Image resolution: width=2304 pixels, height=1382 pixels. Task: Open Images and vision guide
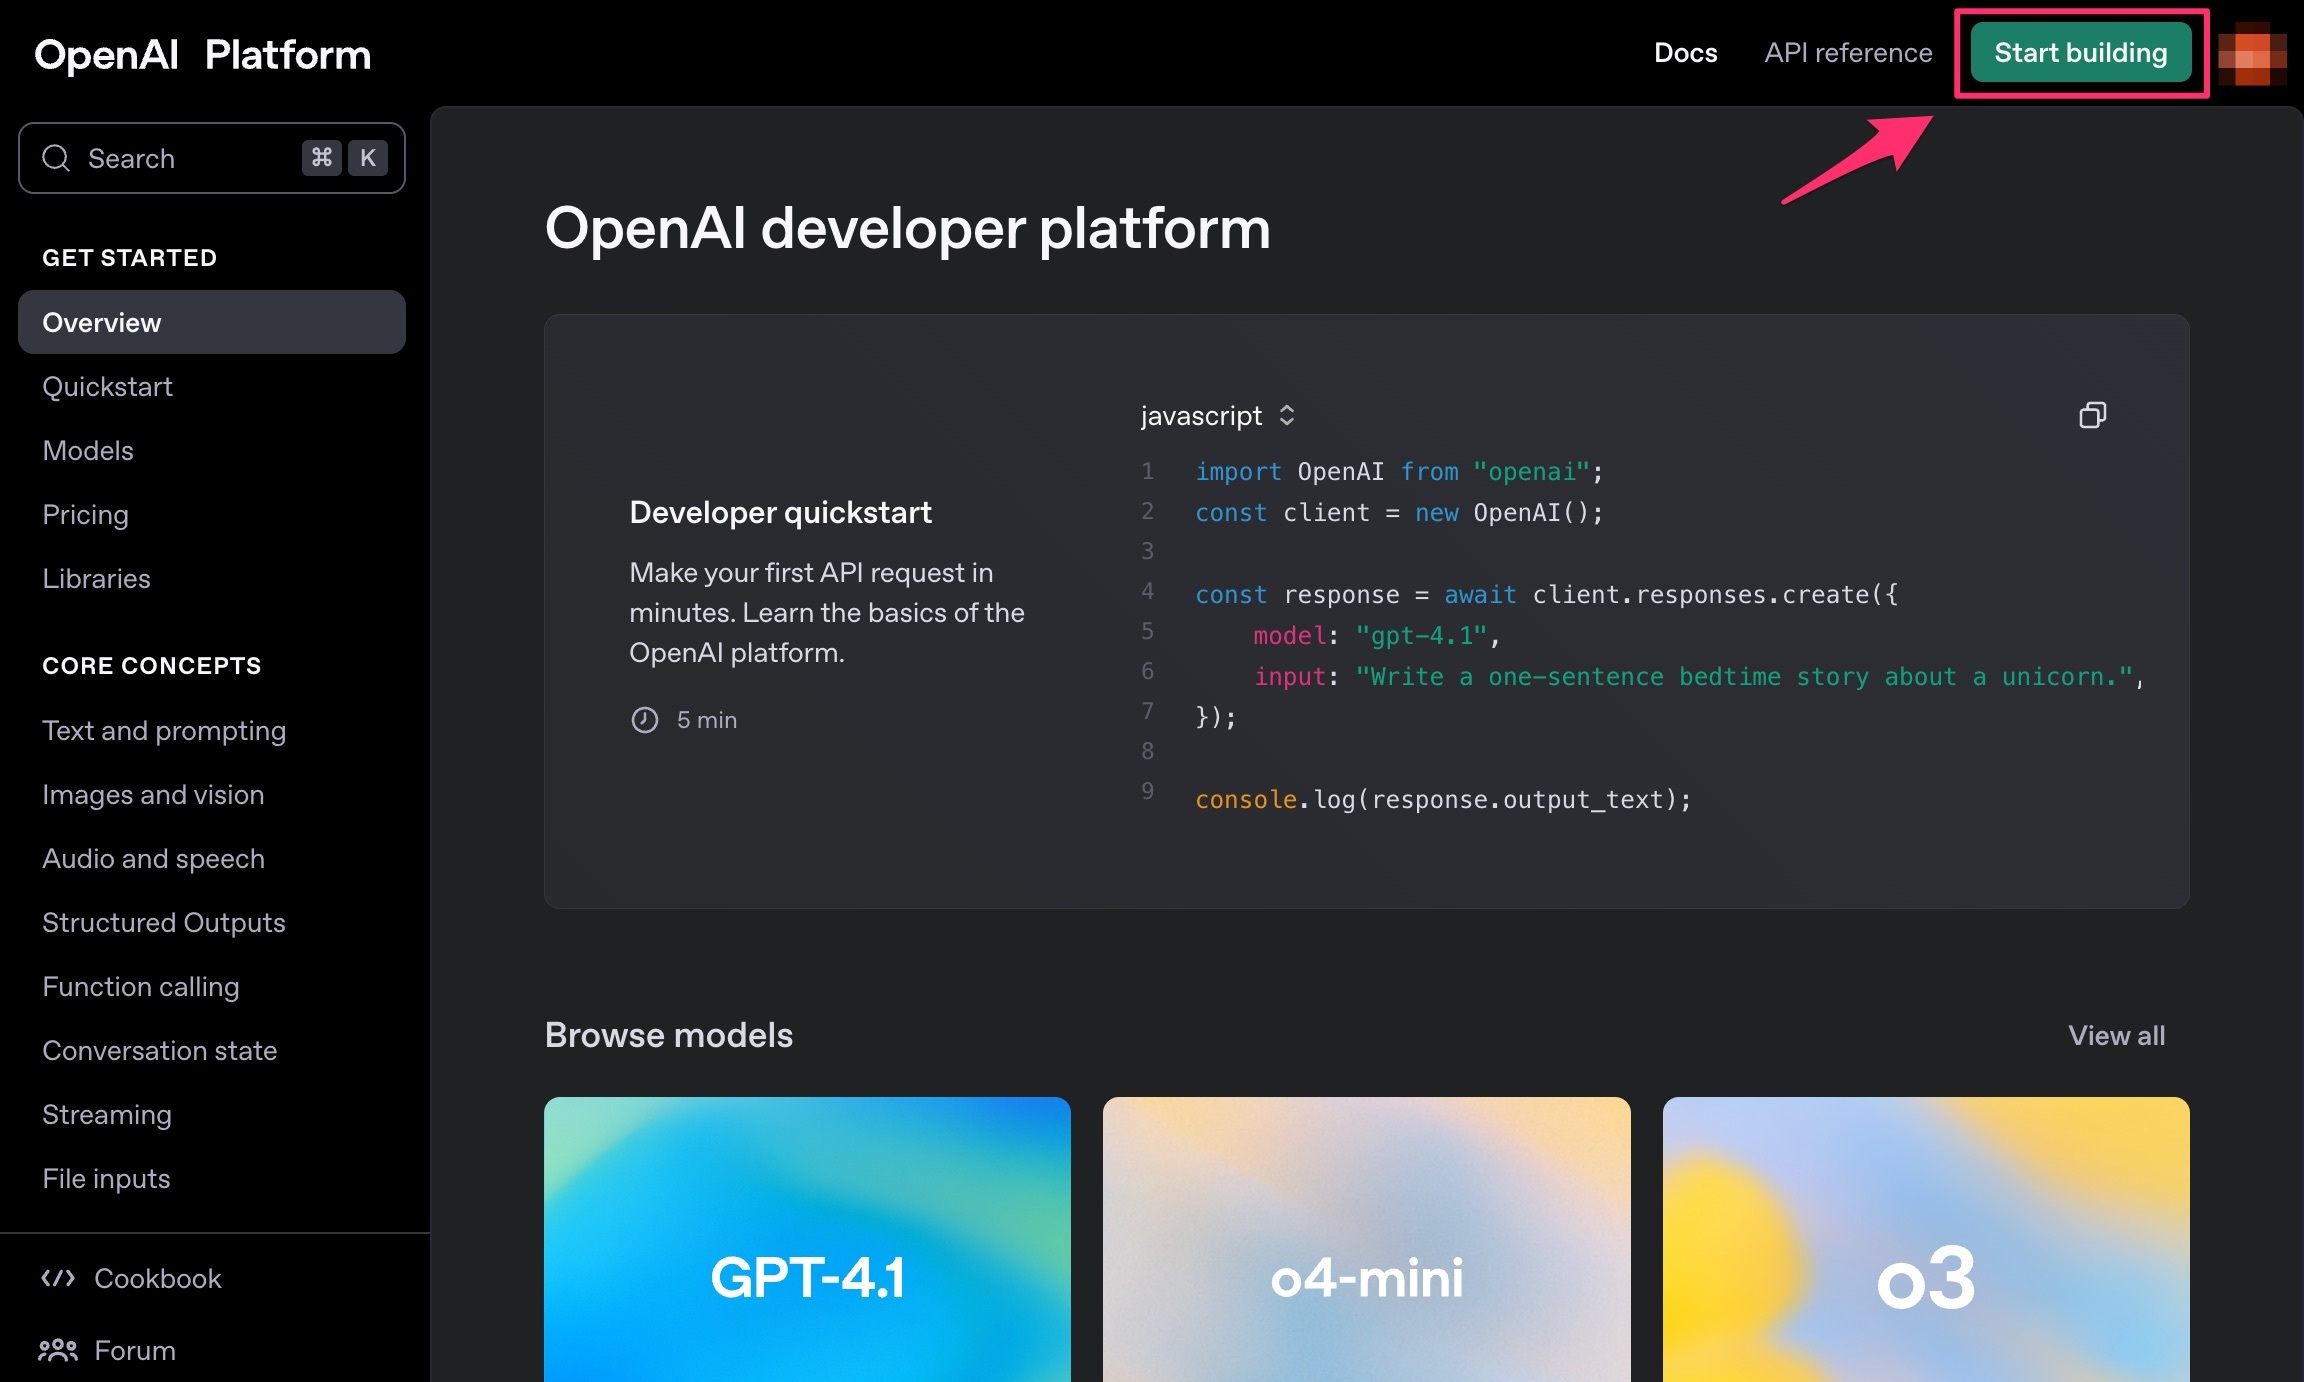point(153,795)
